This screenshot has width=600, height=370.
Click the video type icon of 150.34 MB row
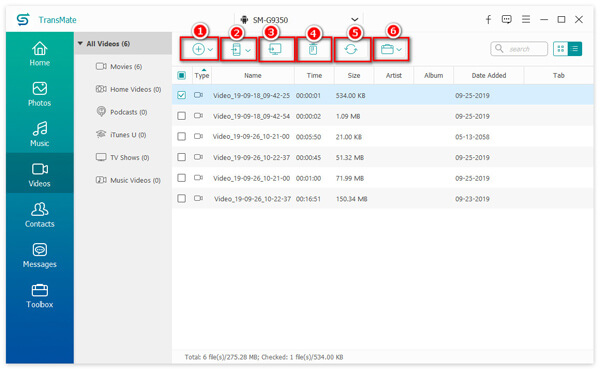click(x=198, y=198)
